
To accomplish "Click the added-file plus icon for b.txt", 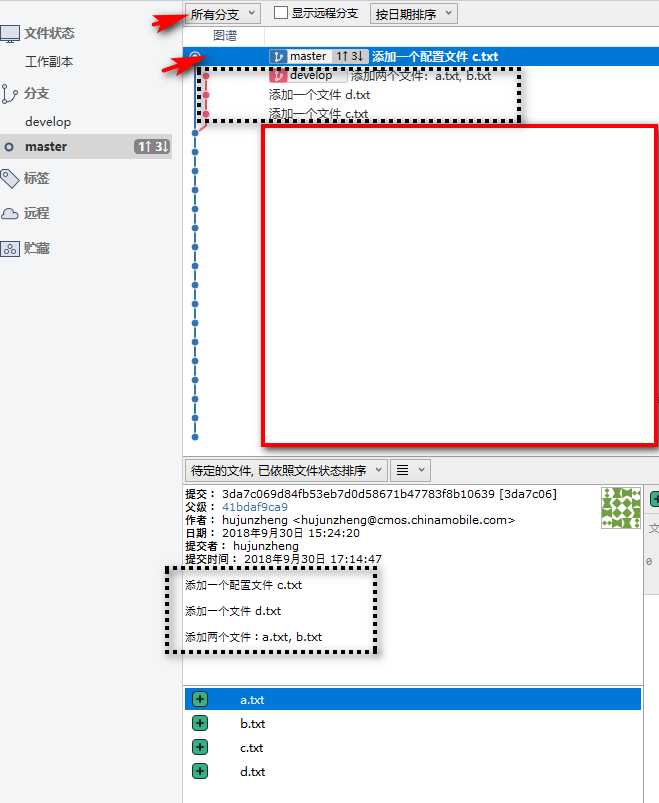I will (200, 723).
